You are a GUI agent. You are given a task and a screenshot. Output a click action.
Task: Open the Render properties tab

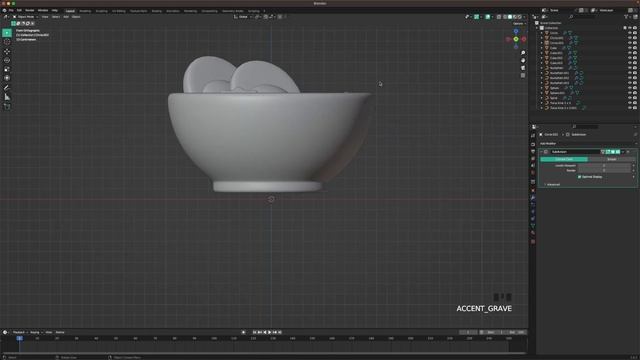pos(533,144)
